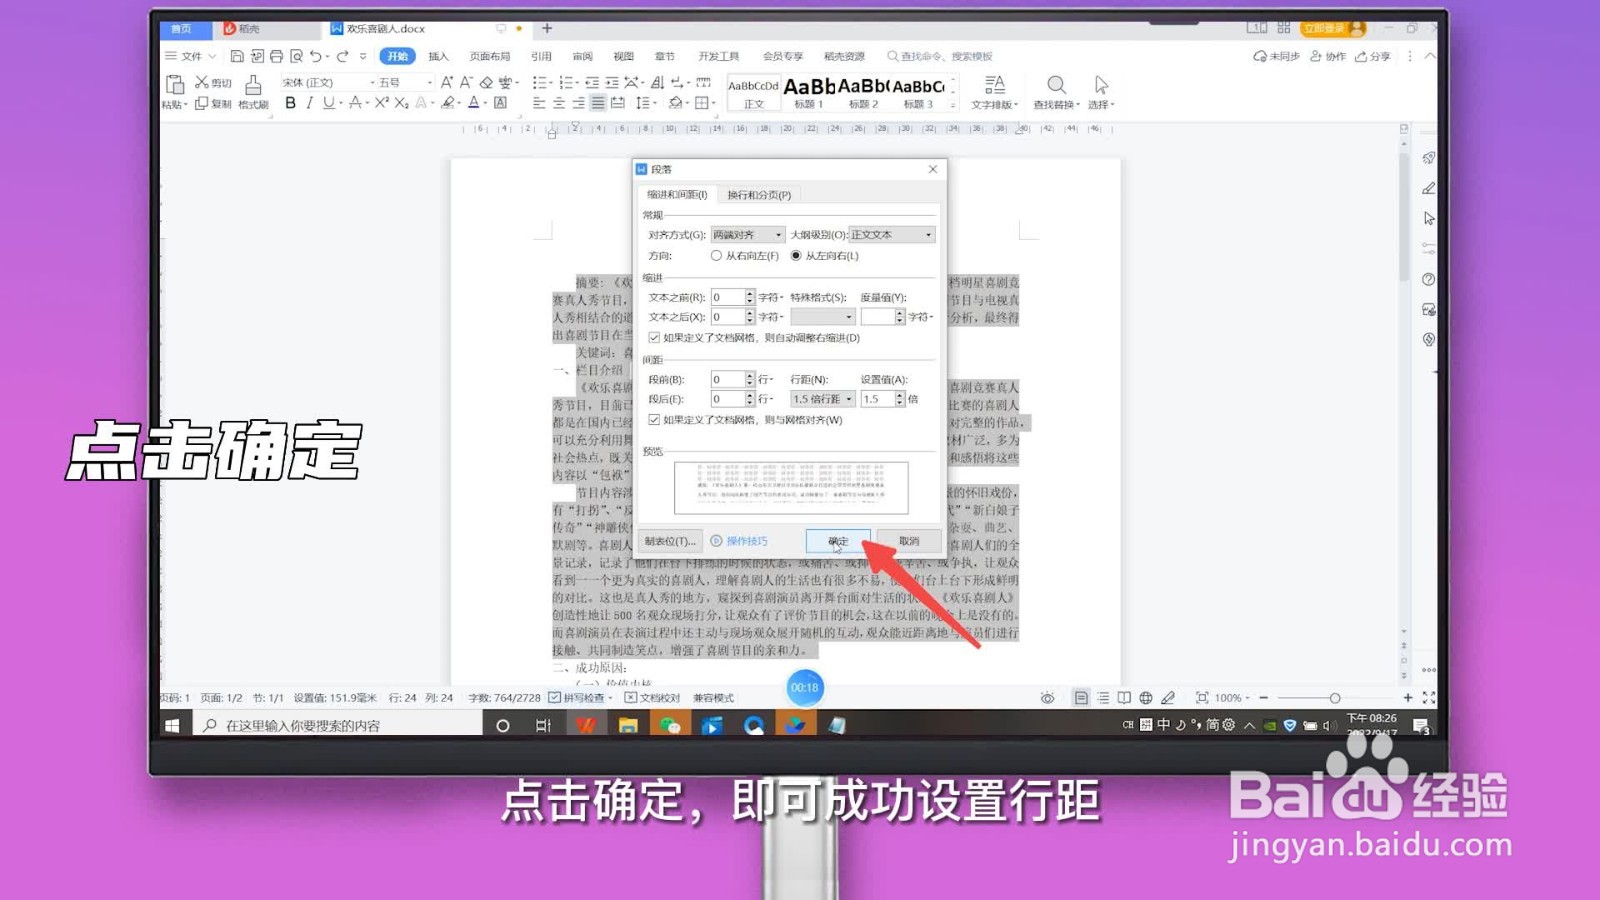The height and width of the screenshot is (900, 1600).
Task: Select the 从右向左(F) radio button
Action: (x=716, y=256)
